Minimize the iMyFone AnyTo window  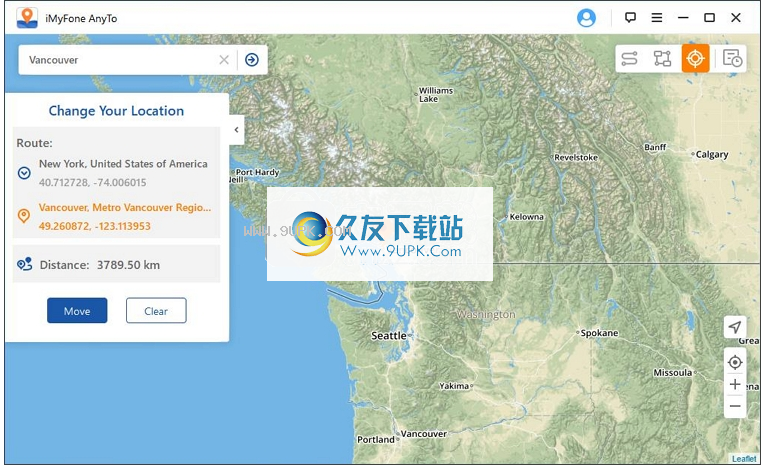click(x=683, y=18)
